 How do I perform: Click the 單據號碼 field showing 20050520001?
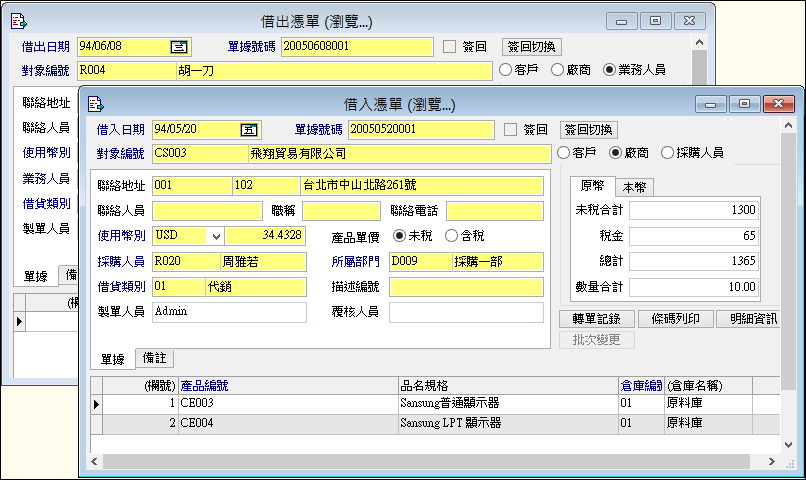coord(422,129)
